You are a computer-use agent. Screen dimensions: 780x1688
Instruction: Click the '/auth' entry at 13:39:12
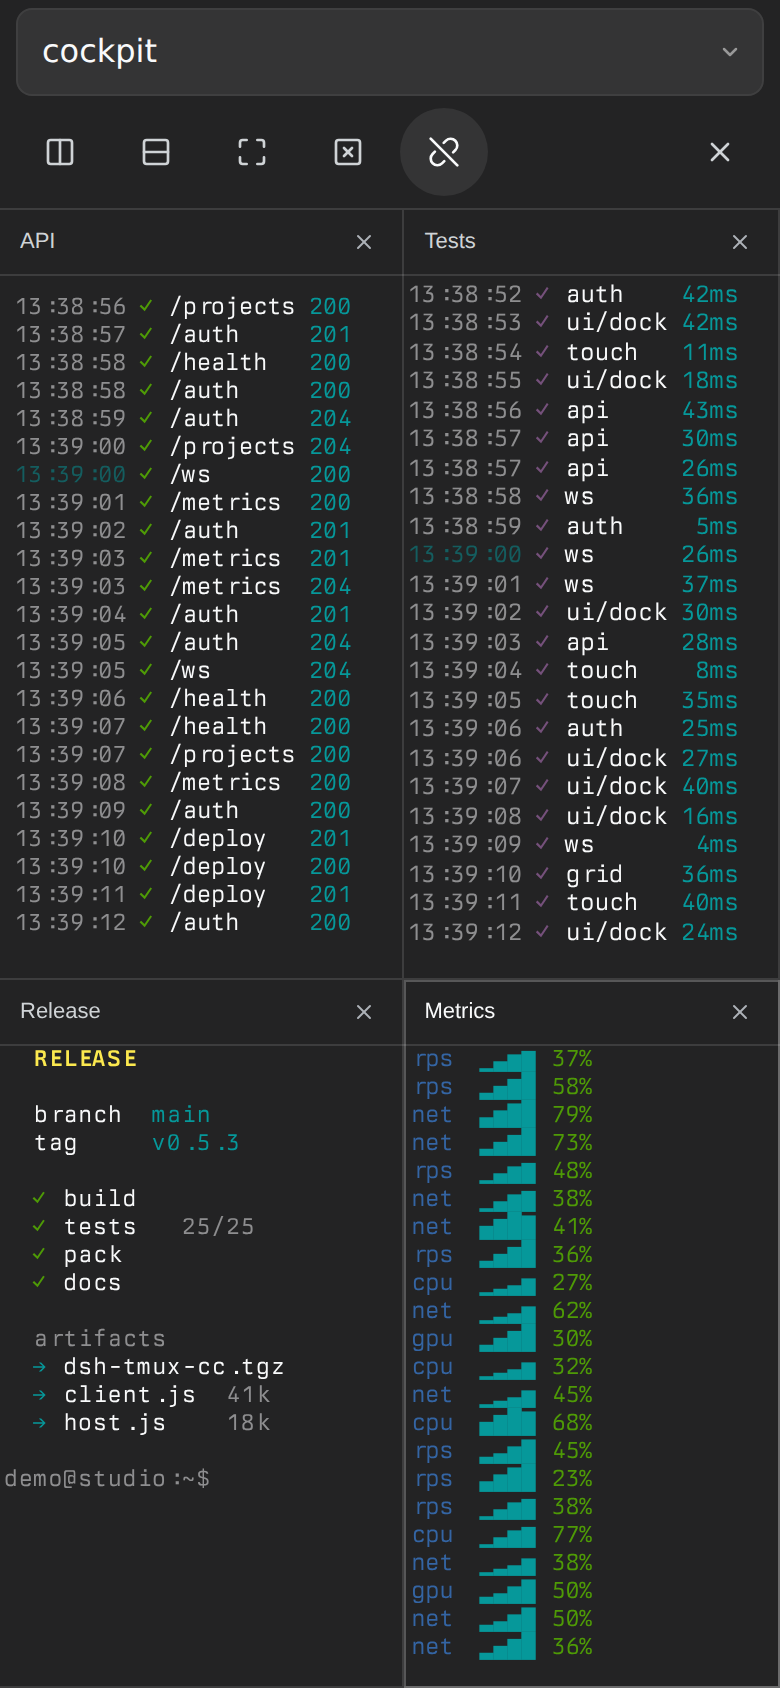[204, 923]
